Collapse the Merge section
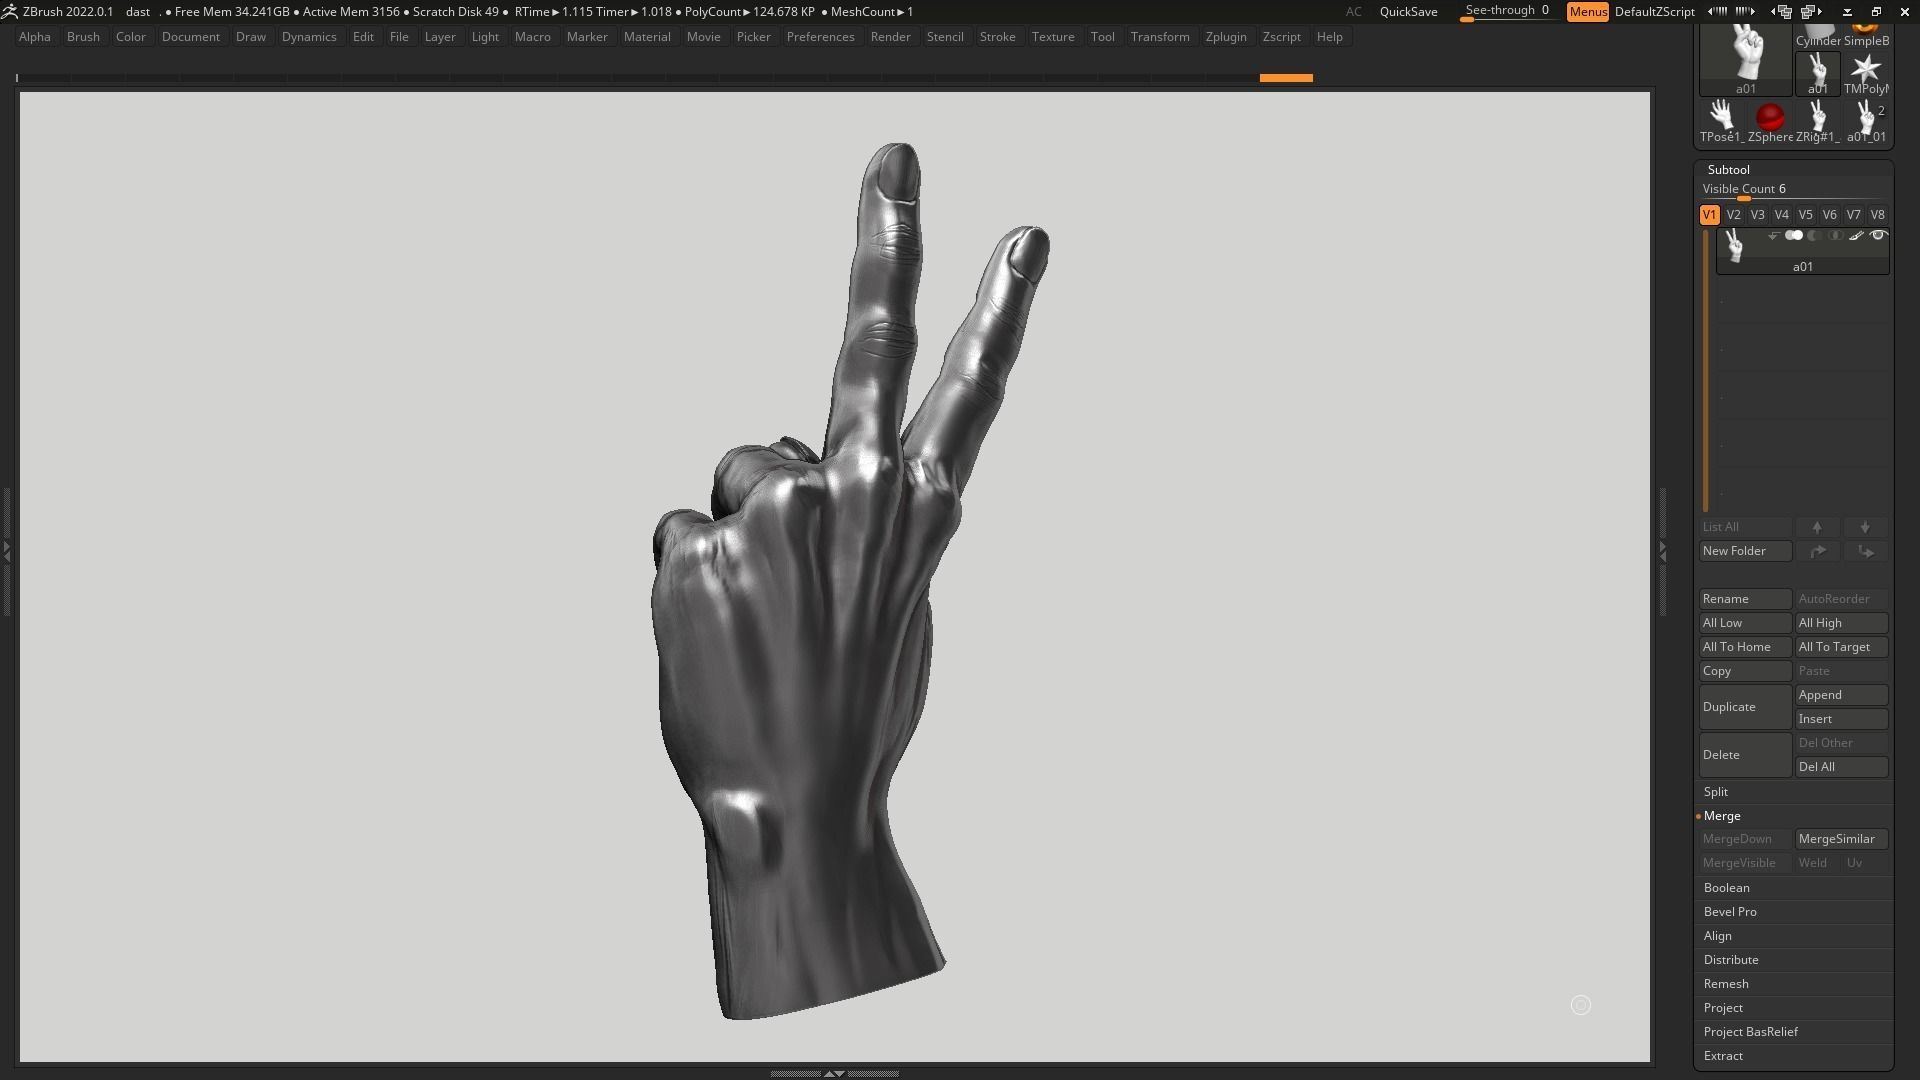This screenshot has width=1920, height=1080. click(1722, 816)
